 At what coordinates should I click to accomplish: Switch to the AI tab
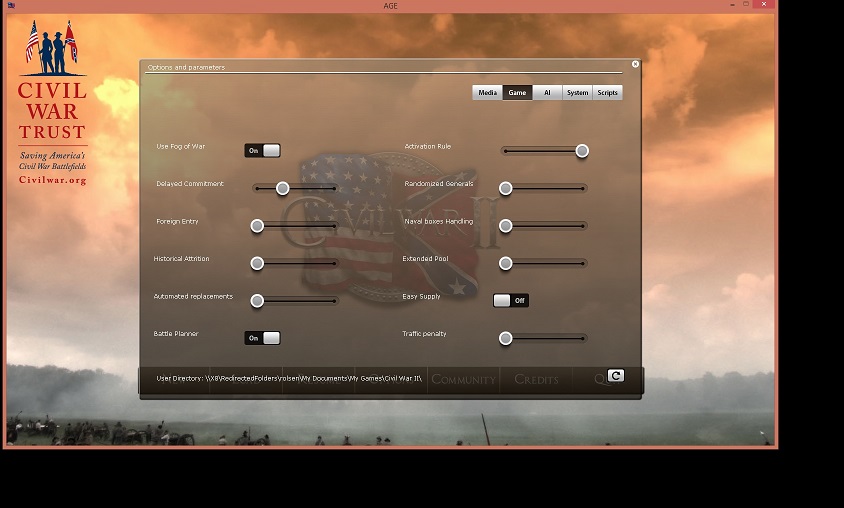tap(547, 93)
